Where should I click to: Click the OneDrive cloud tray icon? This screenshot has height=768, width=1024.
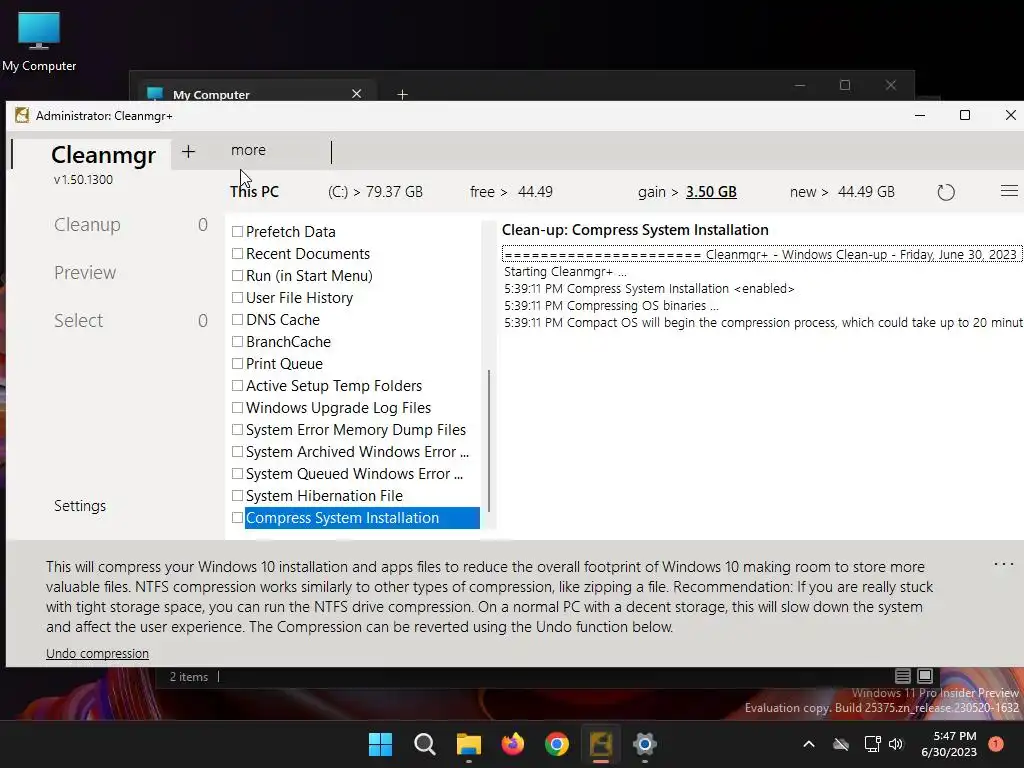pyautogui.click(x=841, y=744)
